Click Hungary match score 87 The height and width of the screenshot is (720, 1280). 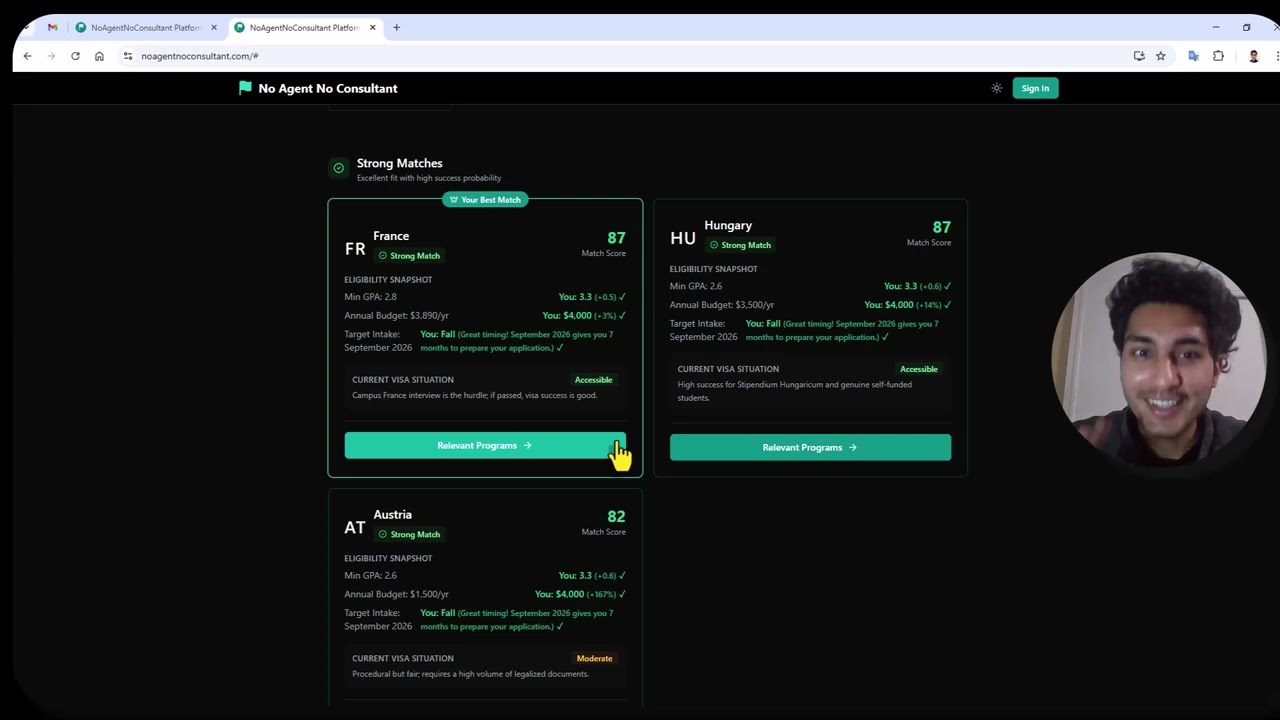(941, 227)
